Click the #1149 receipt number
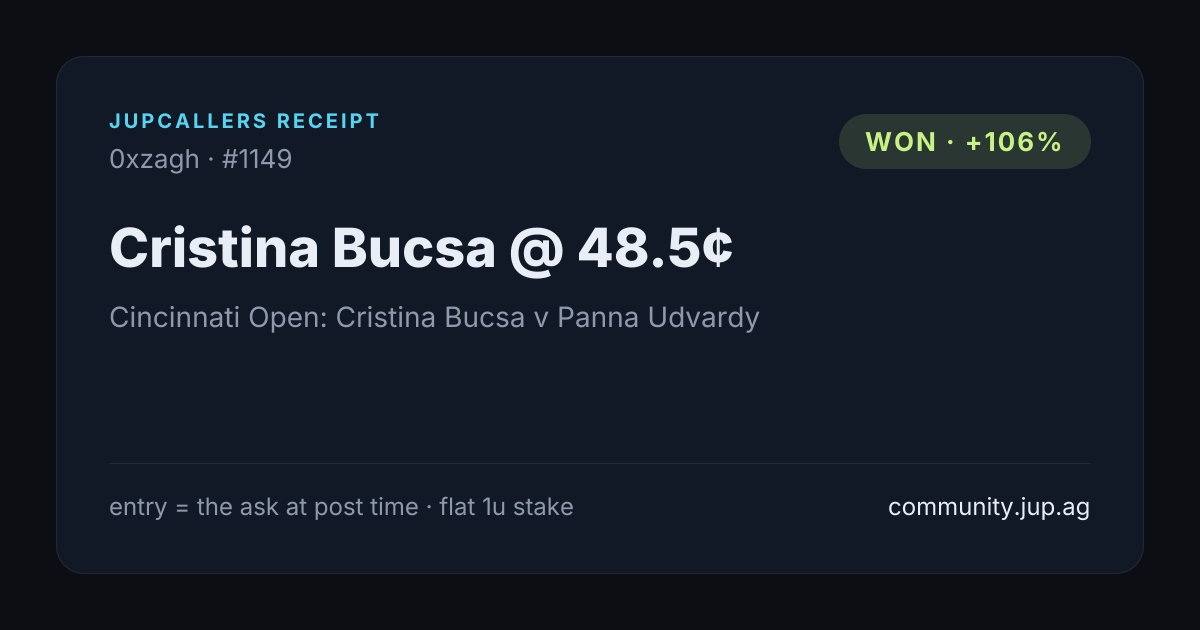 coord(260,159)
